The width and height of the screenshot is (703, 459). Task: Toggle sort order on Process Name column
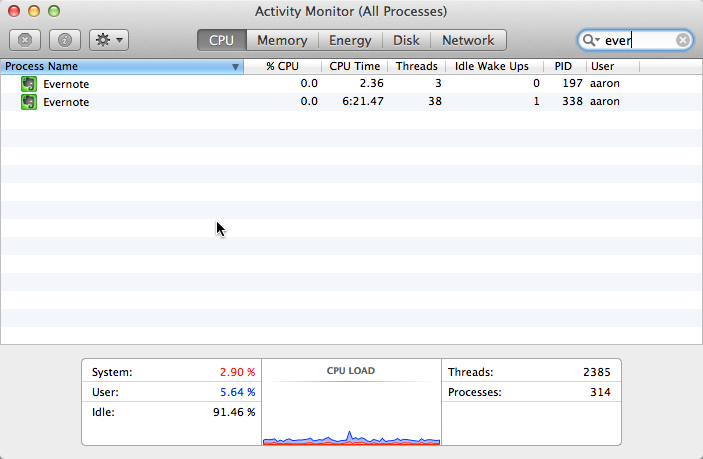pyautogui.click(x=120, y=66)
